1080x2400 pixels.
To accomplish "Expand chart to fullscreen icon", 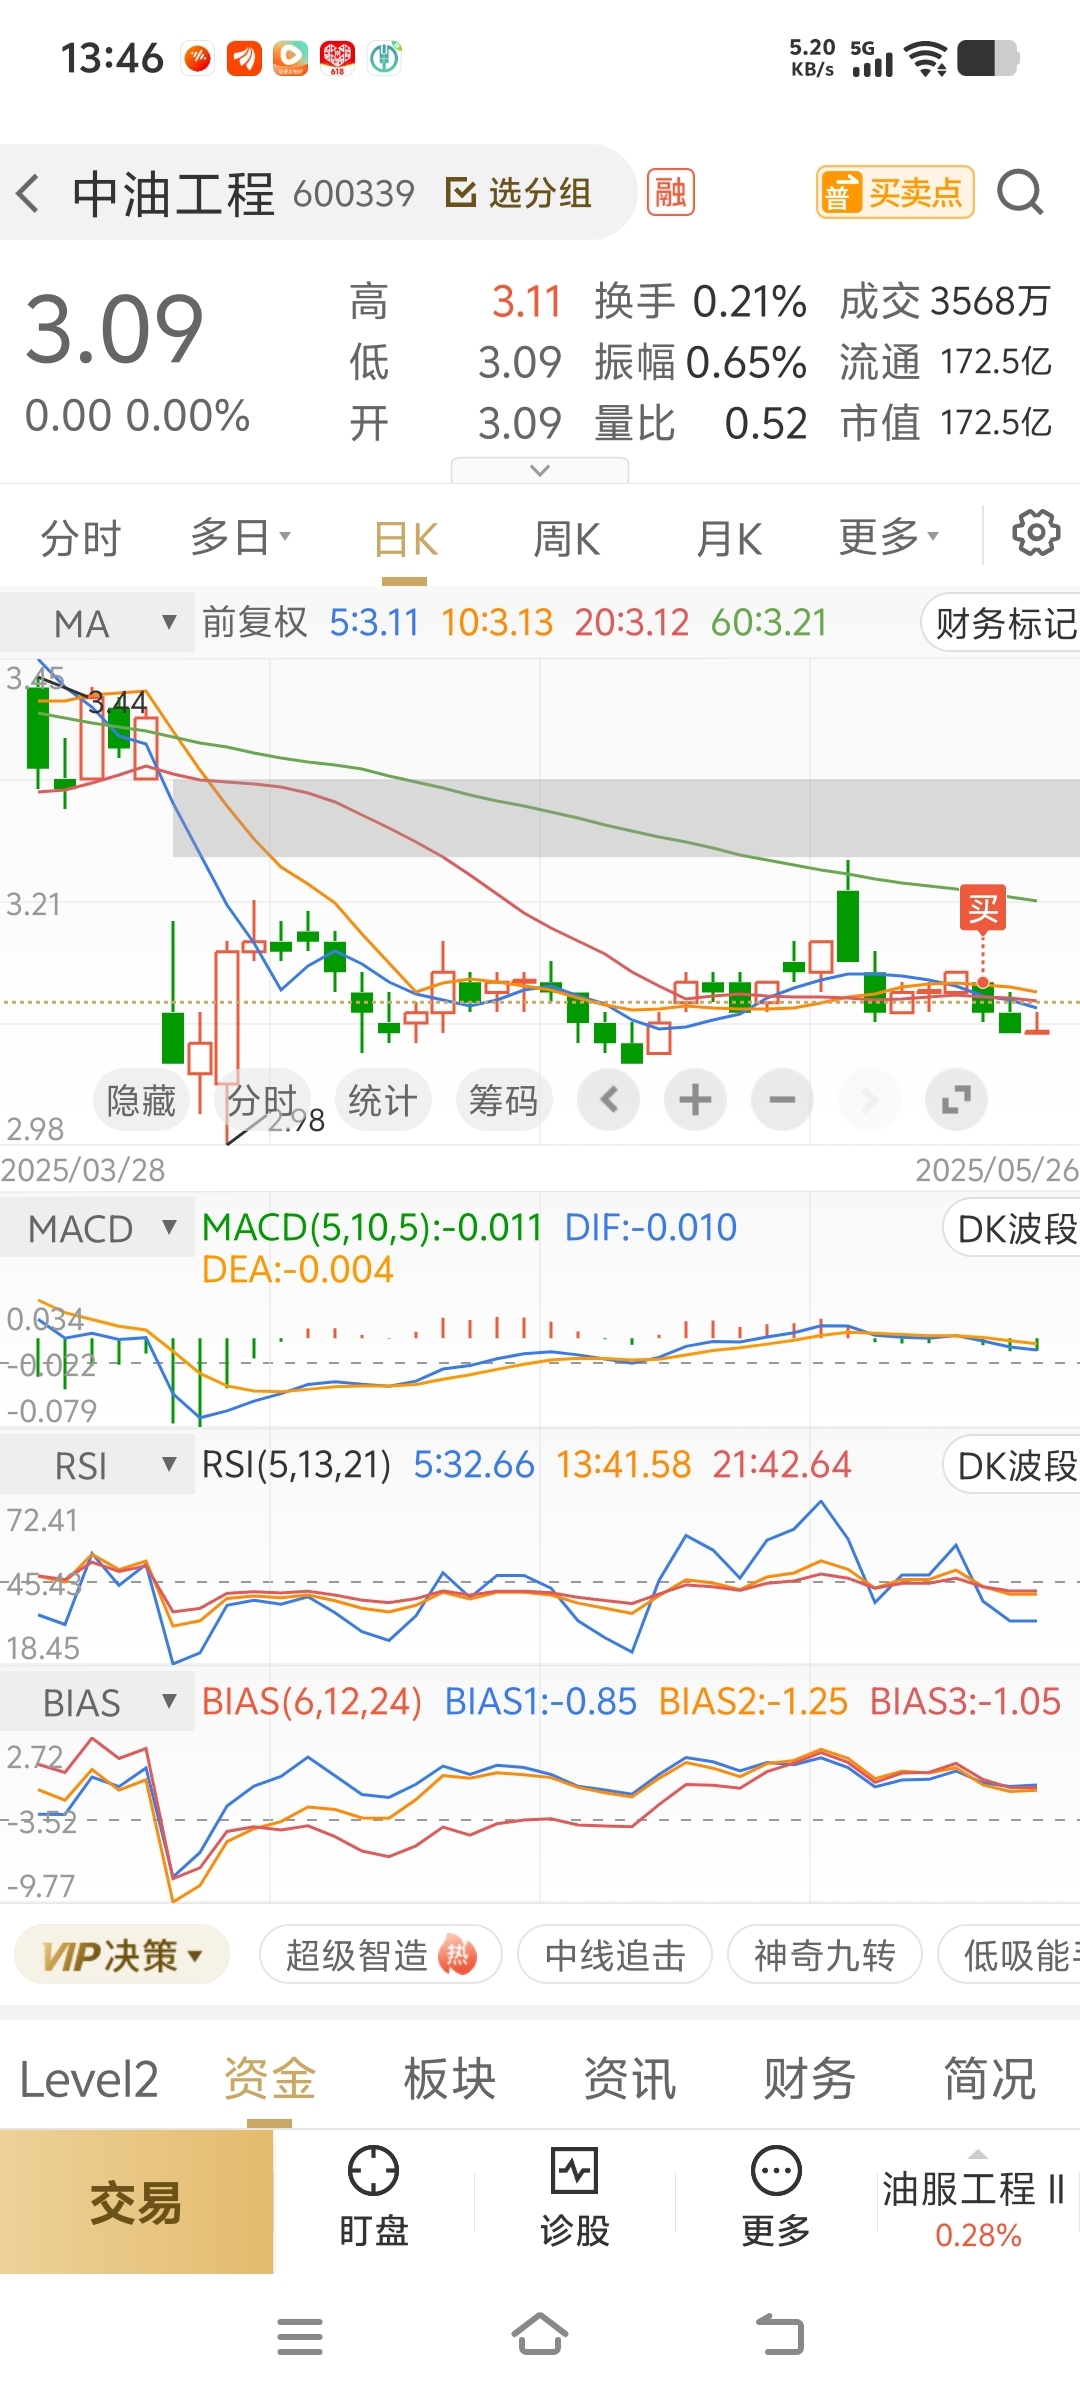I will click(956, 1100).
